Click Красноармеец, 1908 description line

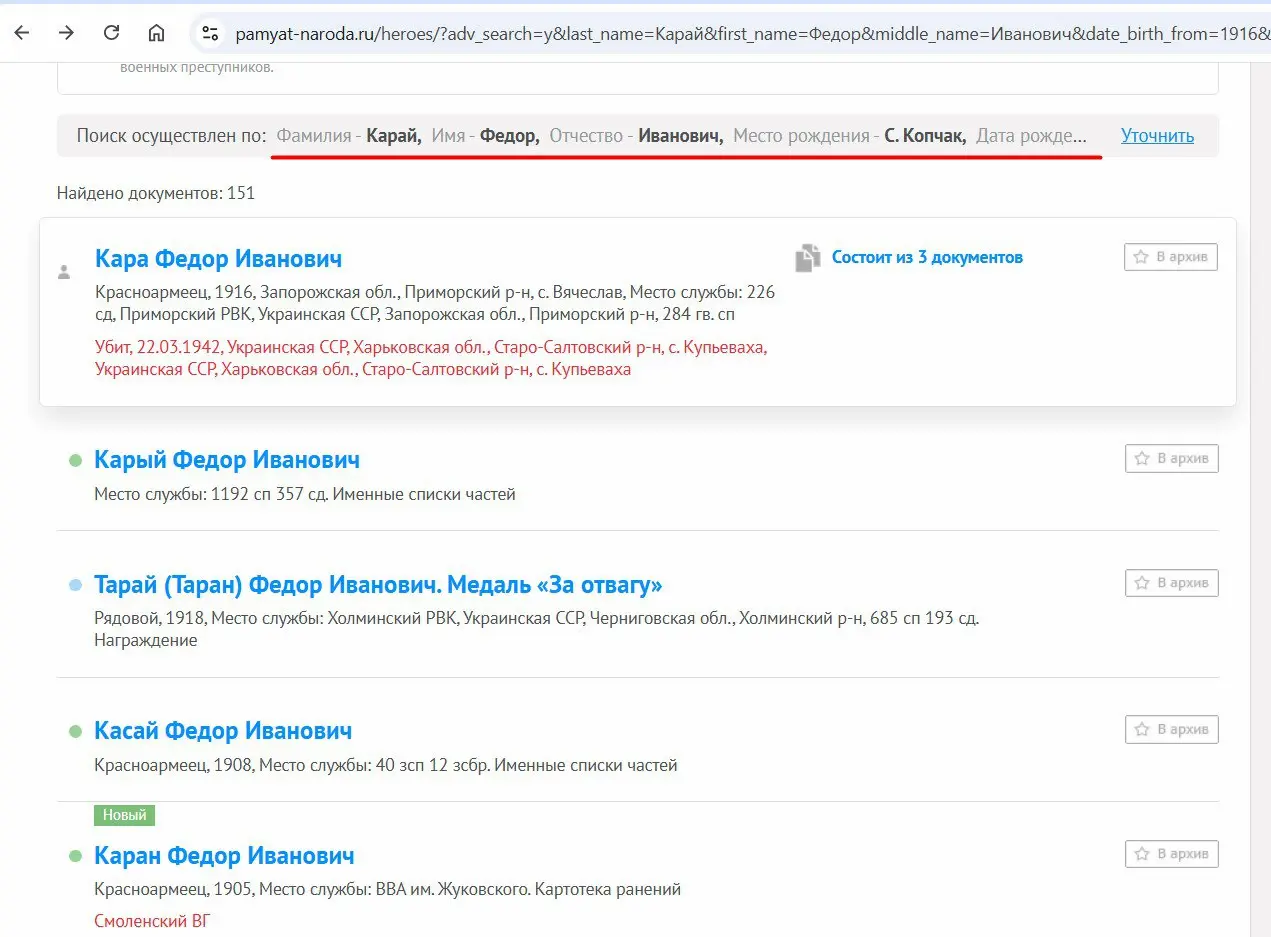click(x=386, y=765)
